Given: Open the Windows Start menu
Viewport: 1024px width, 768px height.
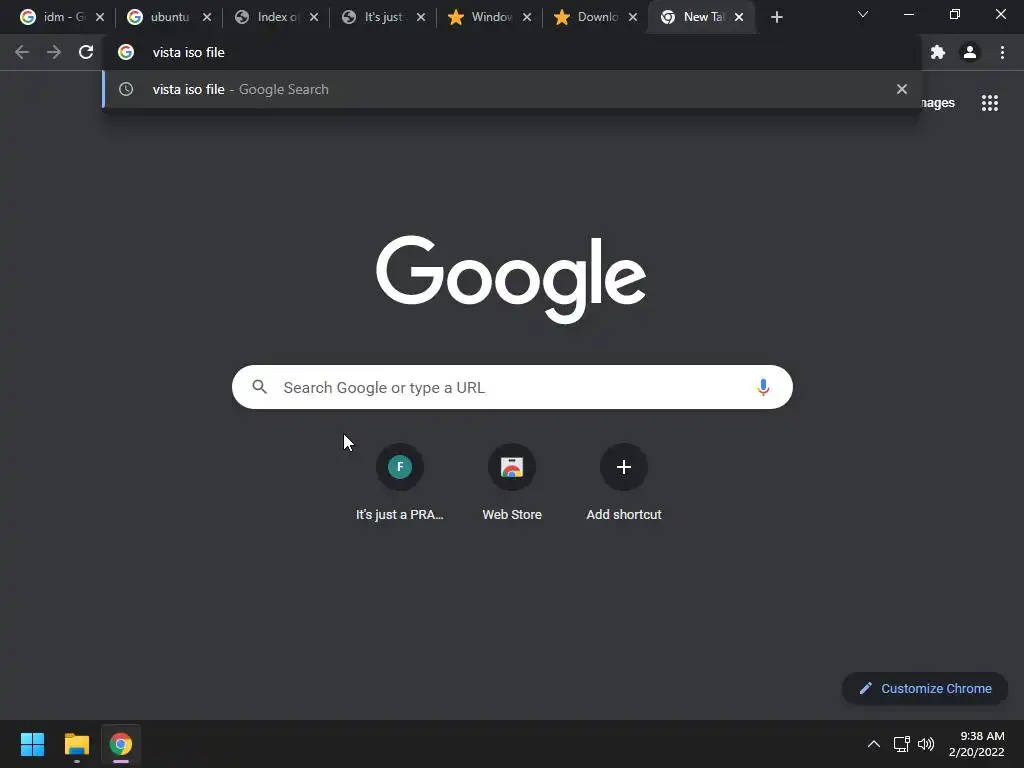Looking at the screenshot, I should [32, 744].
